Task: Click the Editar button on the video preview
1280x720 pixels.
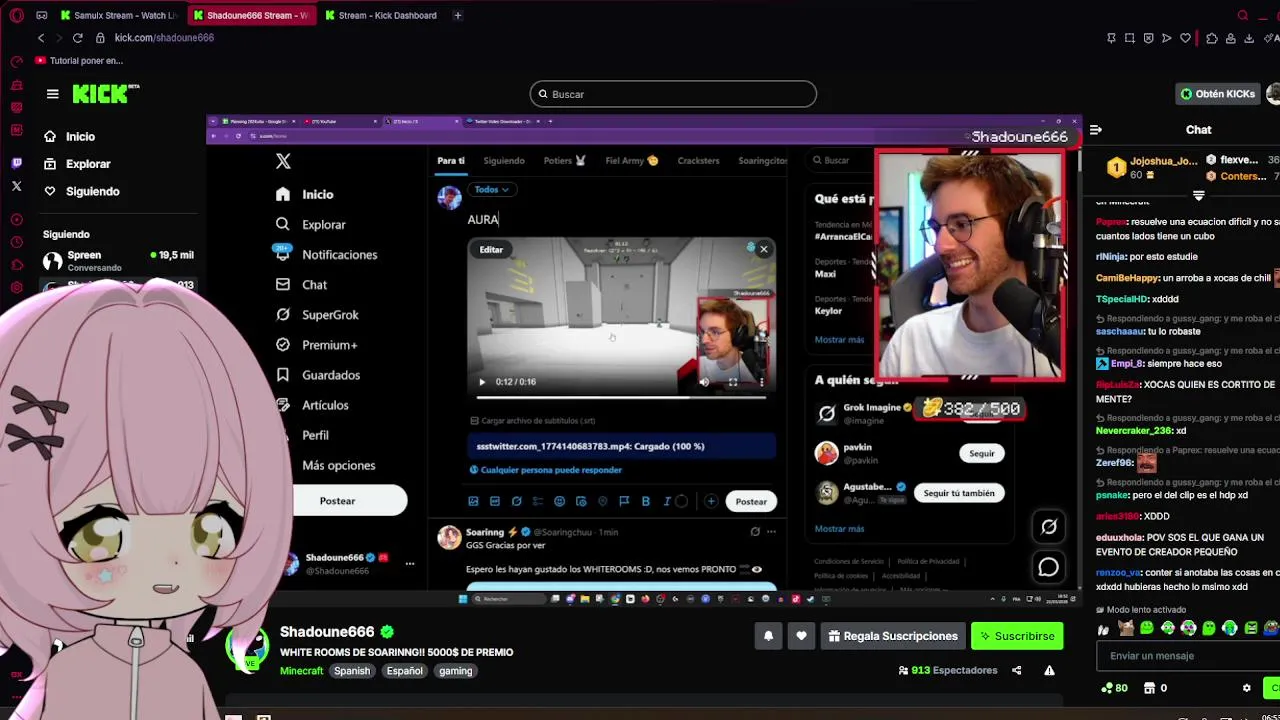Action: coord(491,250)
